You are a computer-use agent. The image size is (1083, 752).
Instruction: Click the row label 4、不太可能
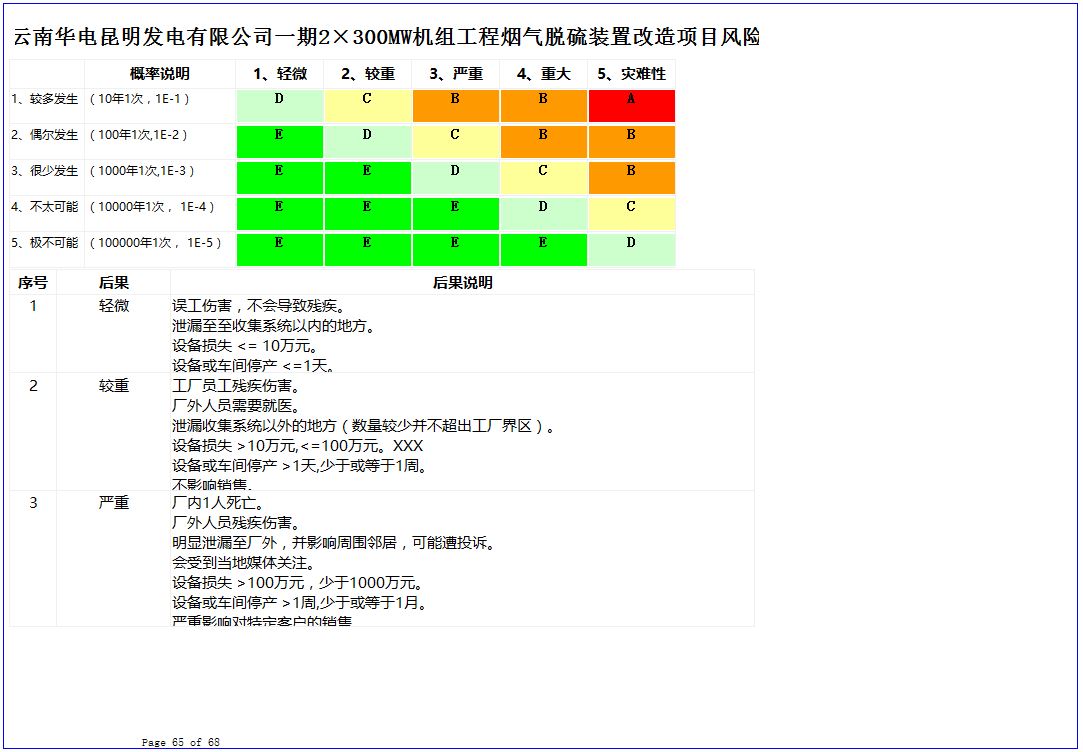[x=45, y=206]
